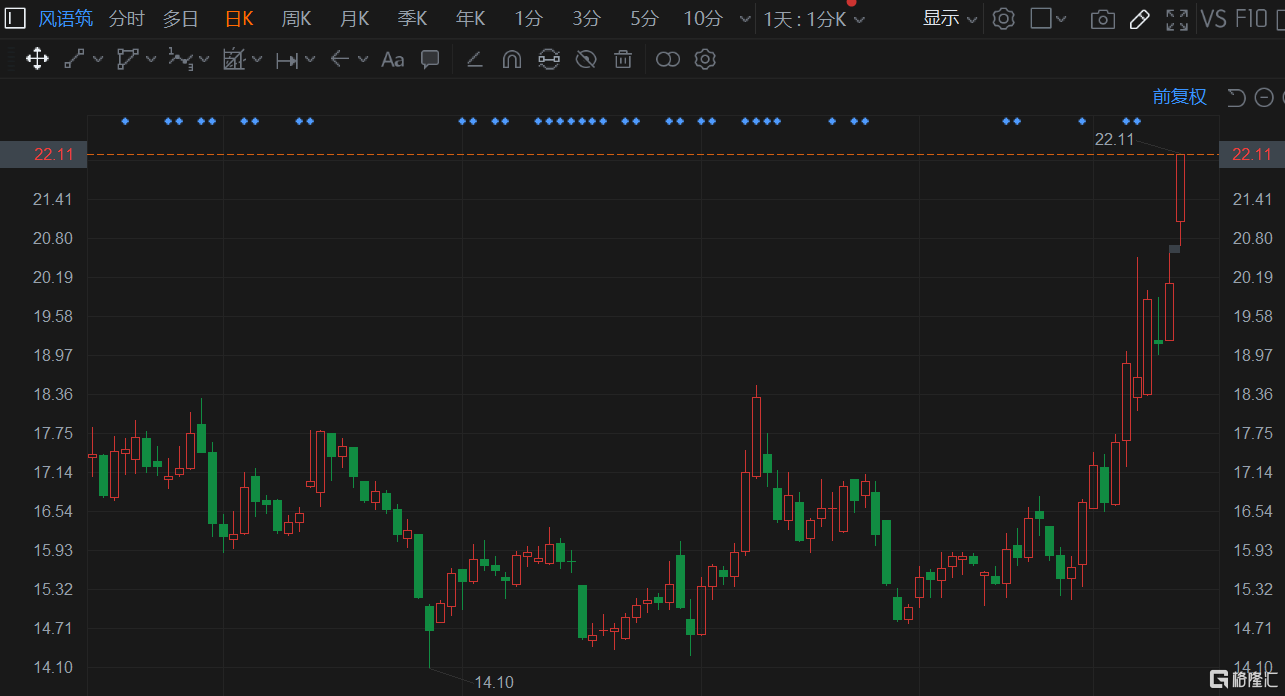The height and width of the screenshot is (696, 1285).
Task: Toggle the left sidebar panel icon
Action: tap(16, 18)
